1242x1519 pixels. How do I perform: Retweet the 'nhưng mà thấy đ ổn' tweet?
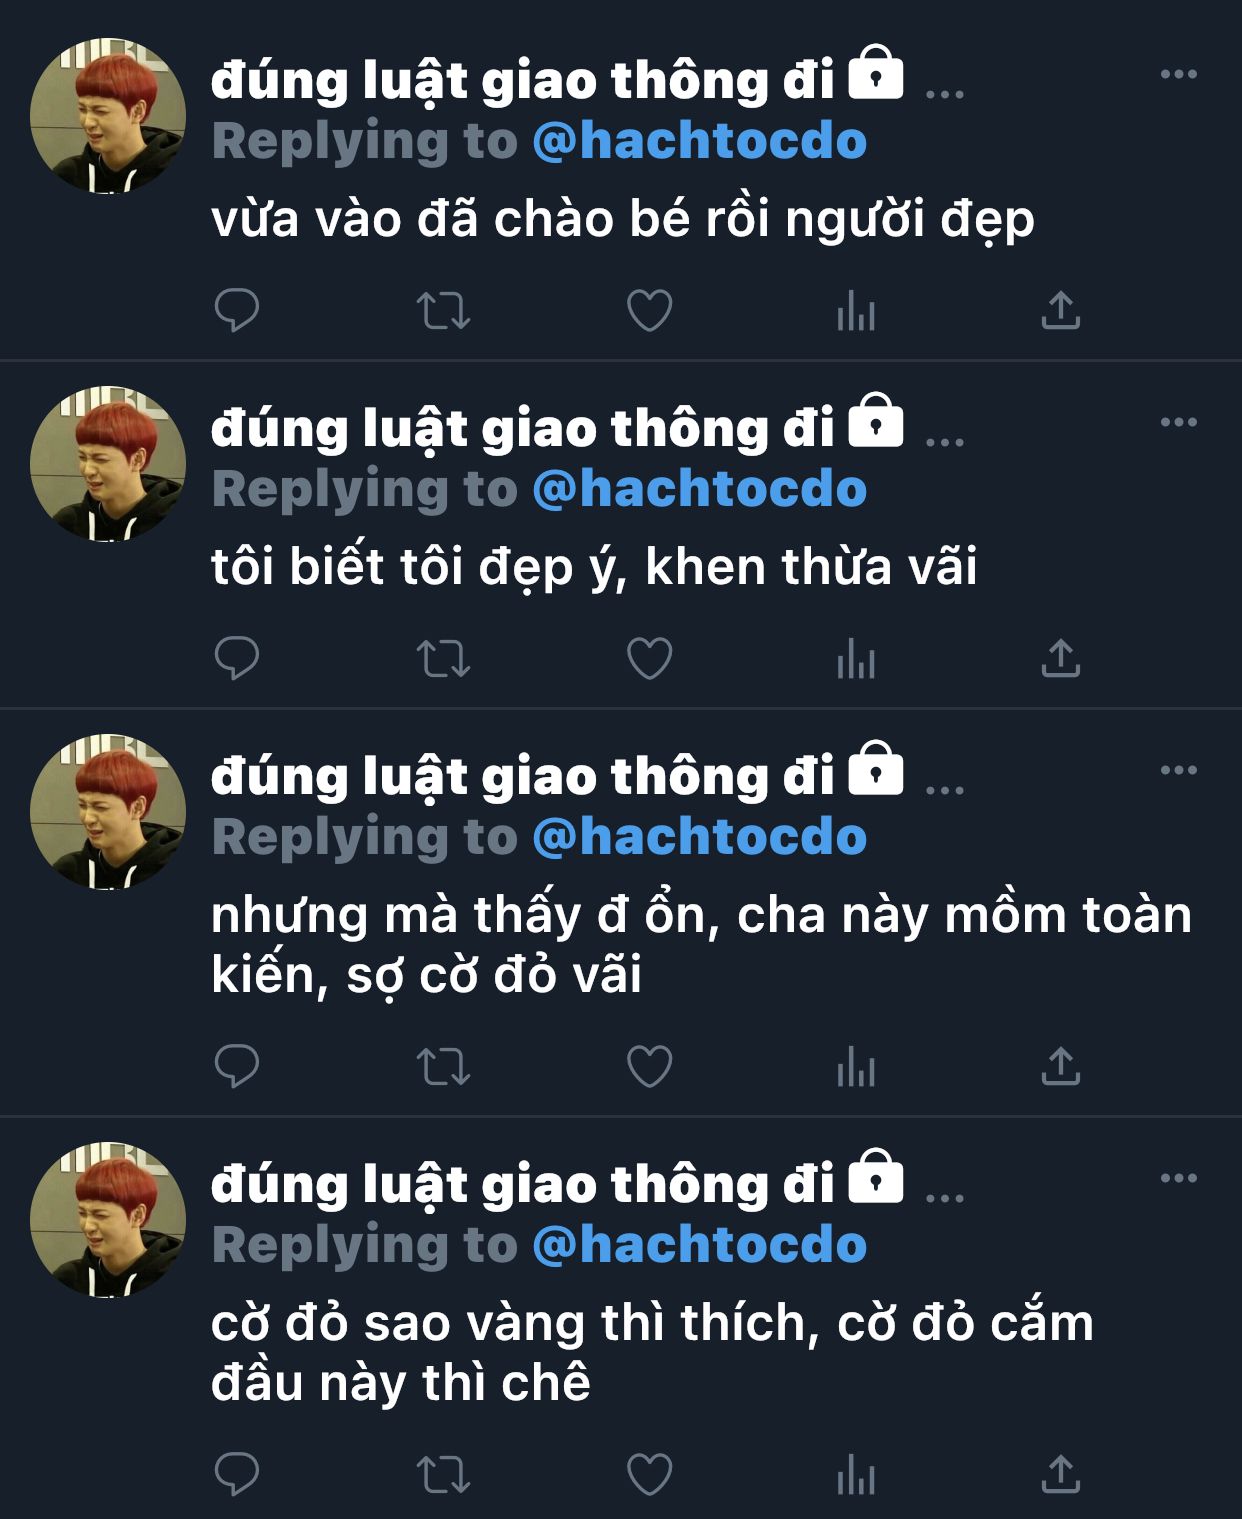pyautogui.click(x=443, y=1066)
